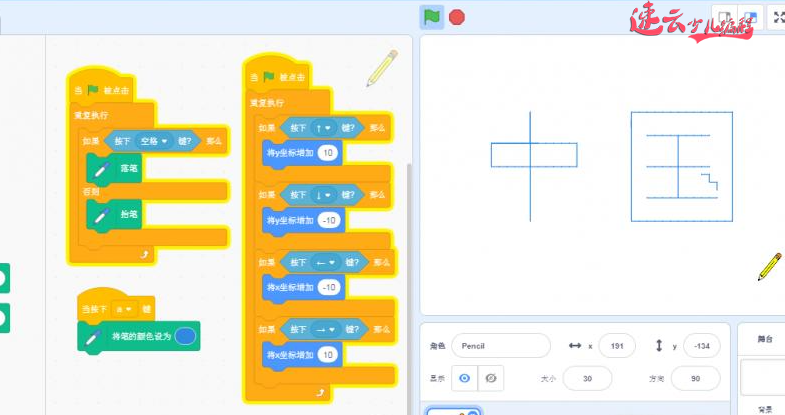Image resolution: width=785 pixels, height=415 pixels.
Task: Click the blue pen color swatch
Action: click(185, 336)
